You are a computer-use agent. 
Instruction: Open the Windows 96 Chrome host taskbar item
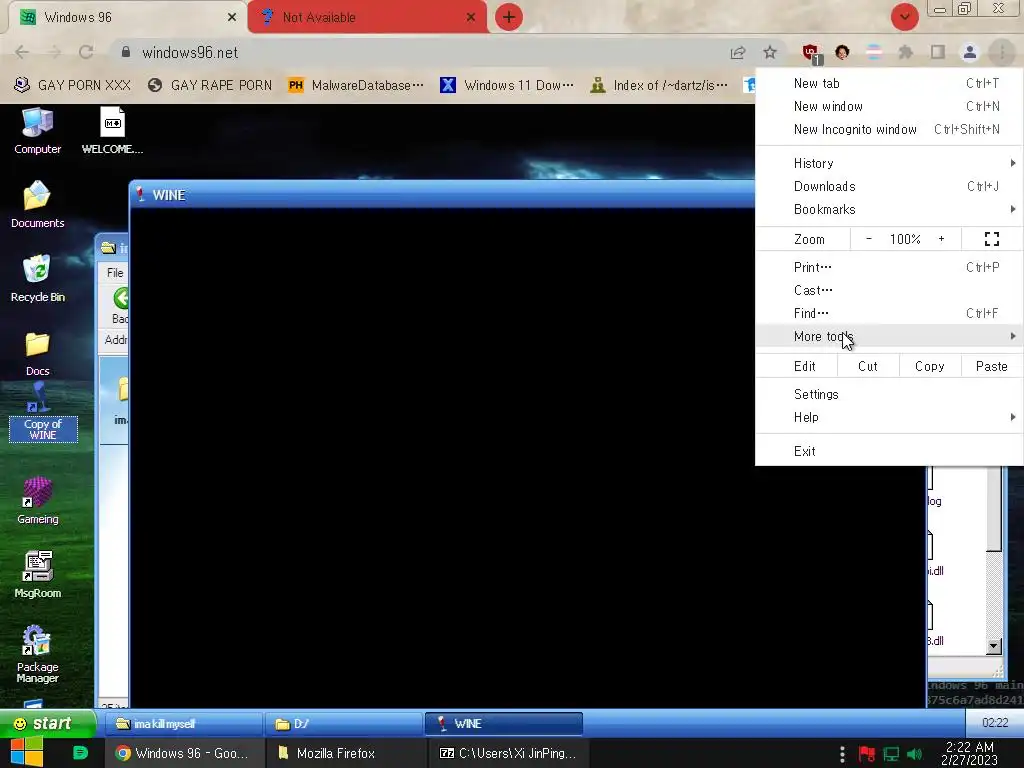coord(185,753)
